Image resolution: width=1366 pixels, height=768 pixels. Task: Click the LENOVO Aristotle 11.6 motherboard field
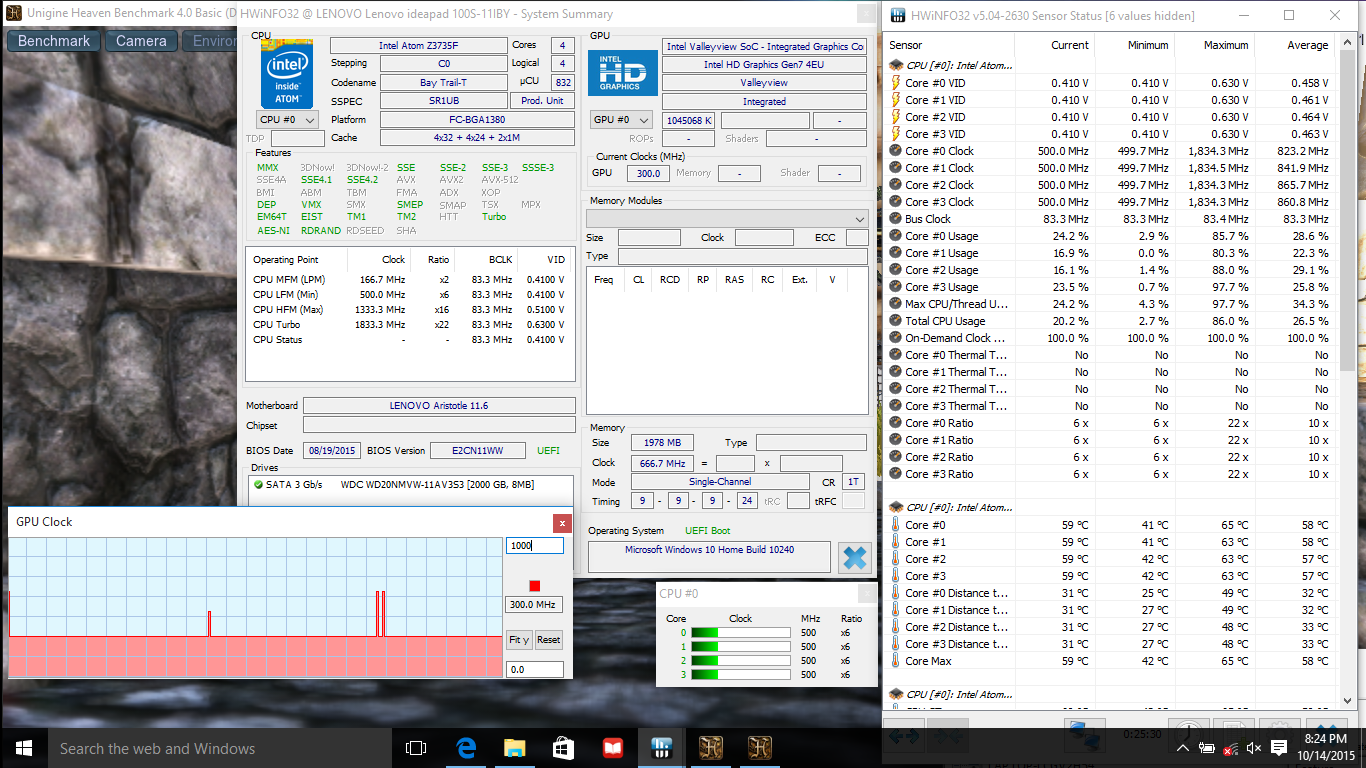(439, 406)
